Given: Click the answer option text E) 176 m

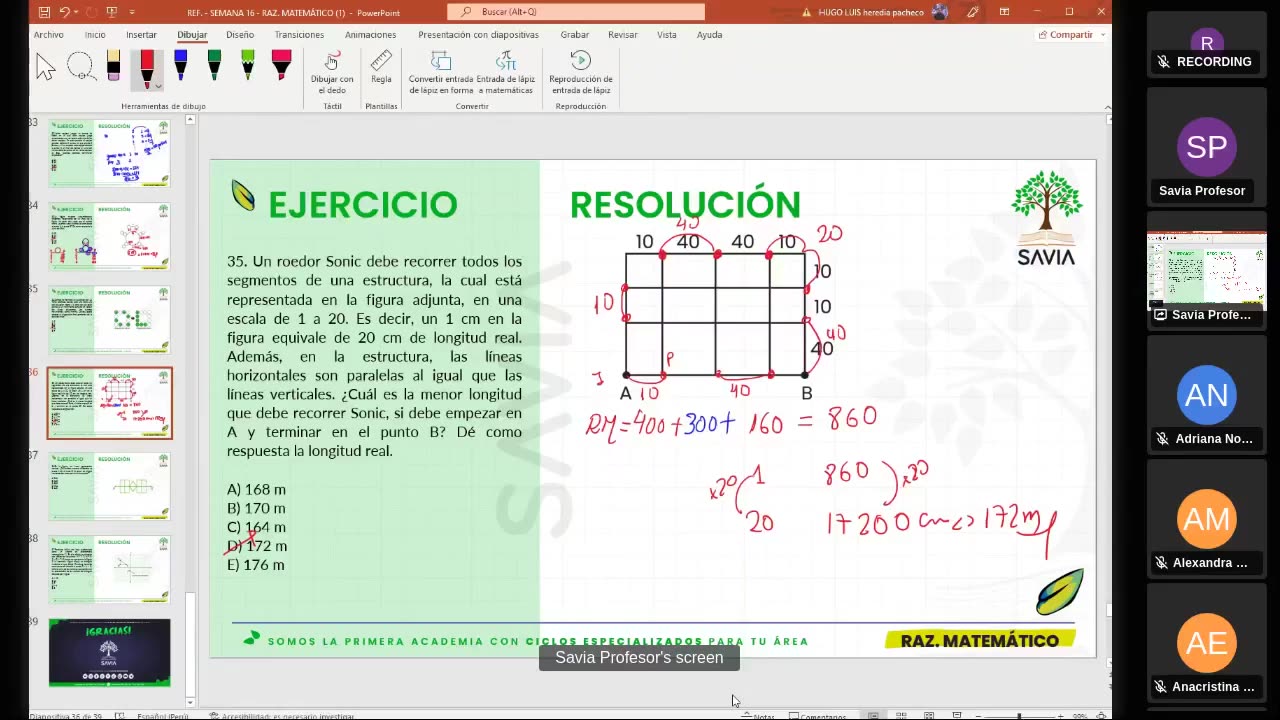Looking at the screenshot, I should coord(256,565).
